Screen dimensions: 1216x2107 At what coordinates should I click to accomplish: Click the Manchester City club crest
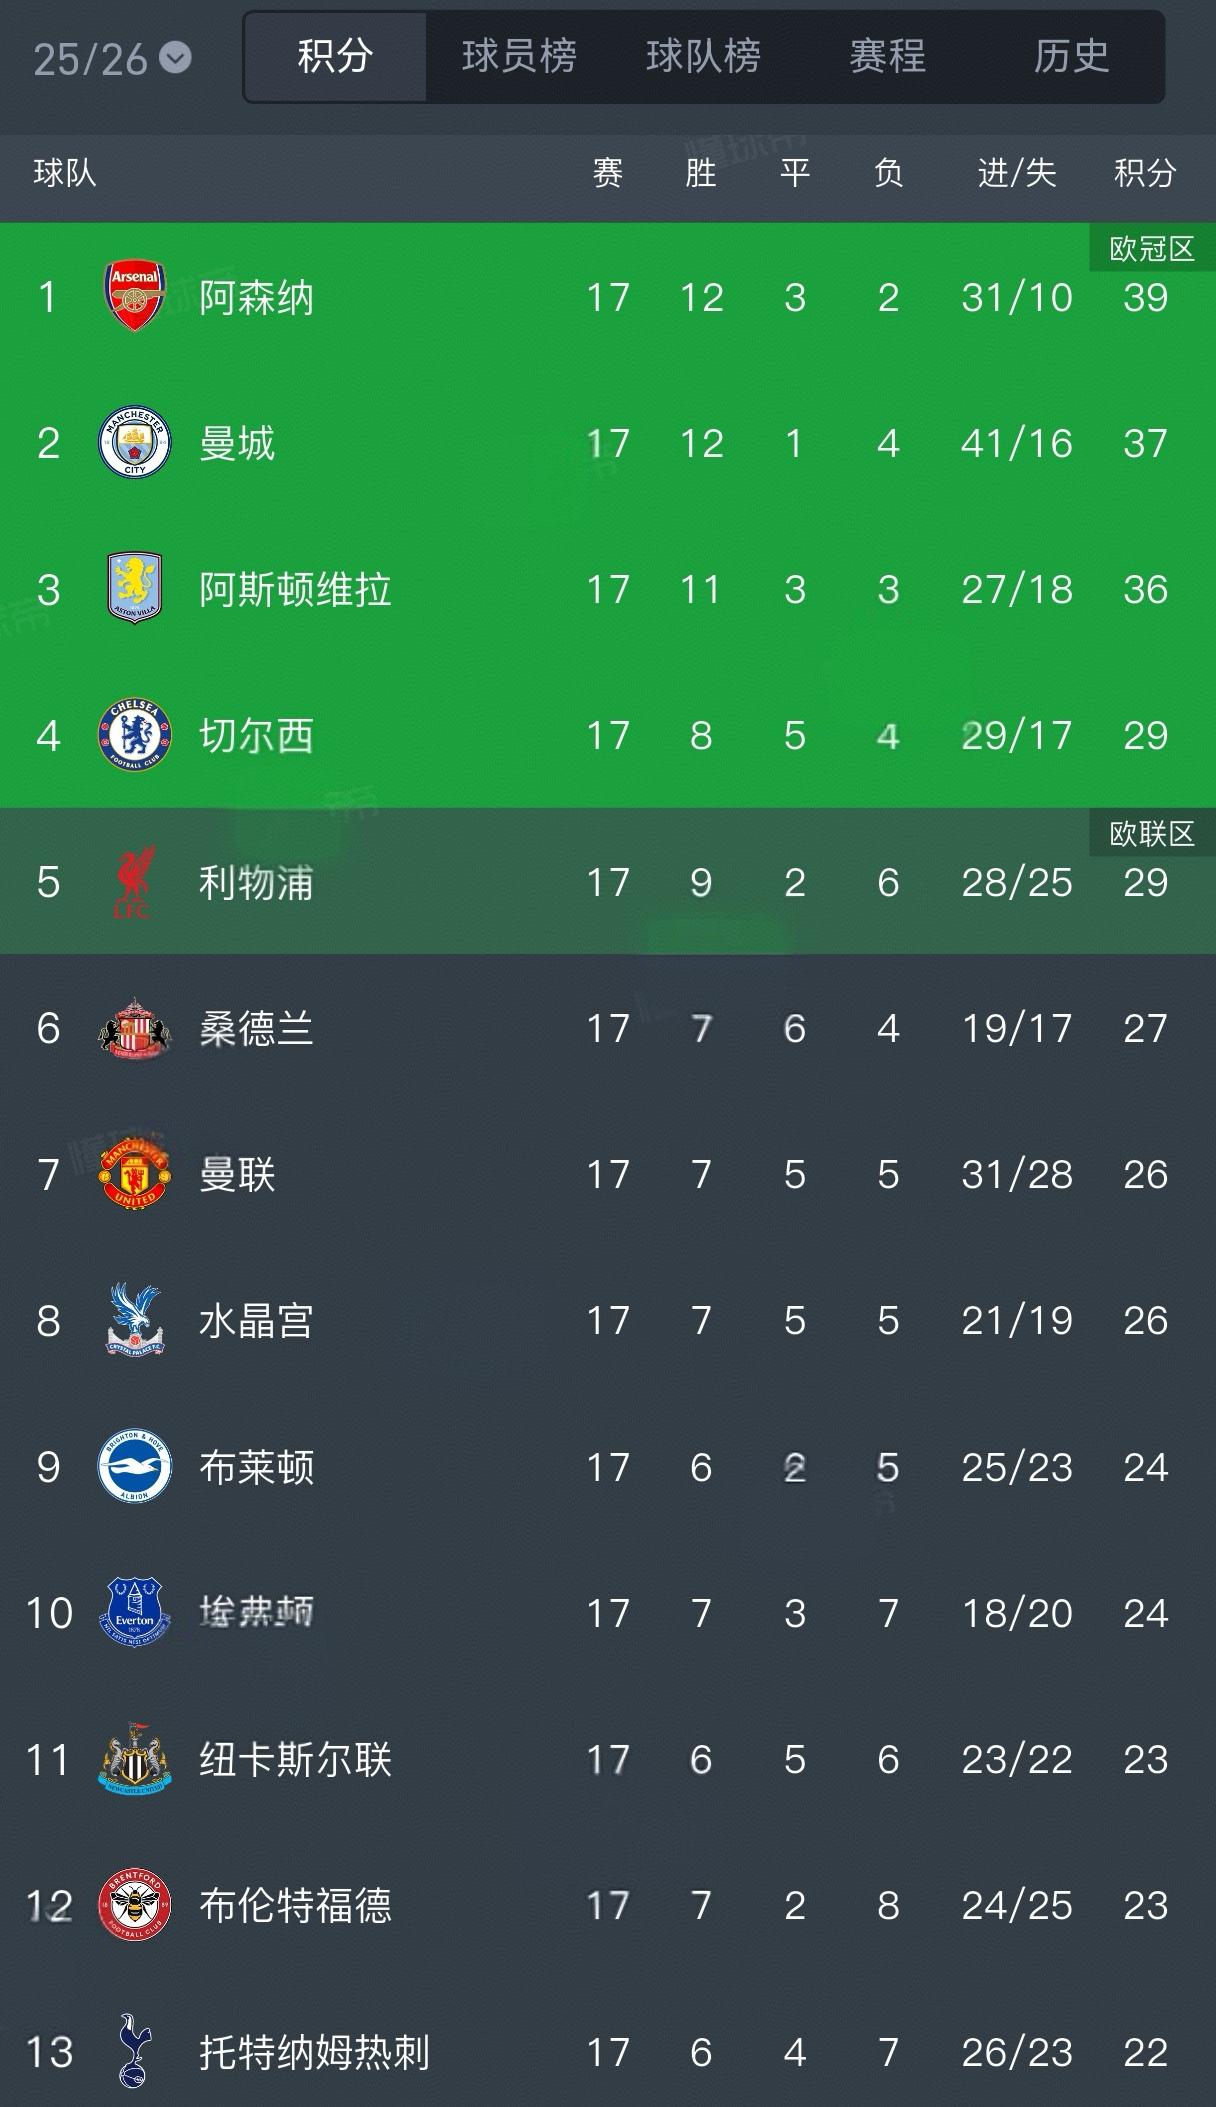pyautogui.click(x=135, y=443)
